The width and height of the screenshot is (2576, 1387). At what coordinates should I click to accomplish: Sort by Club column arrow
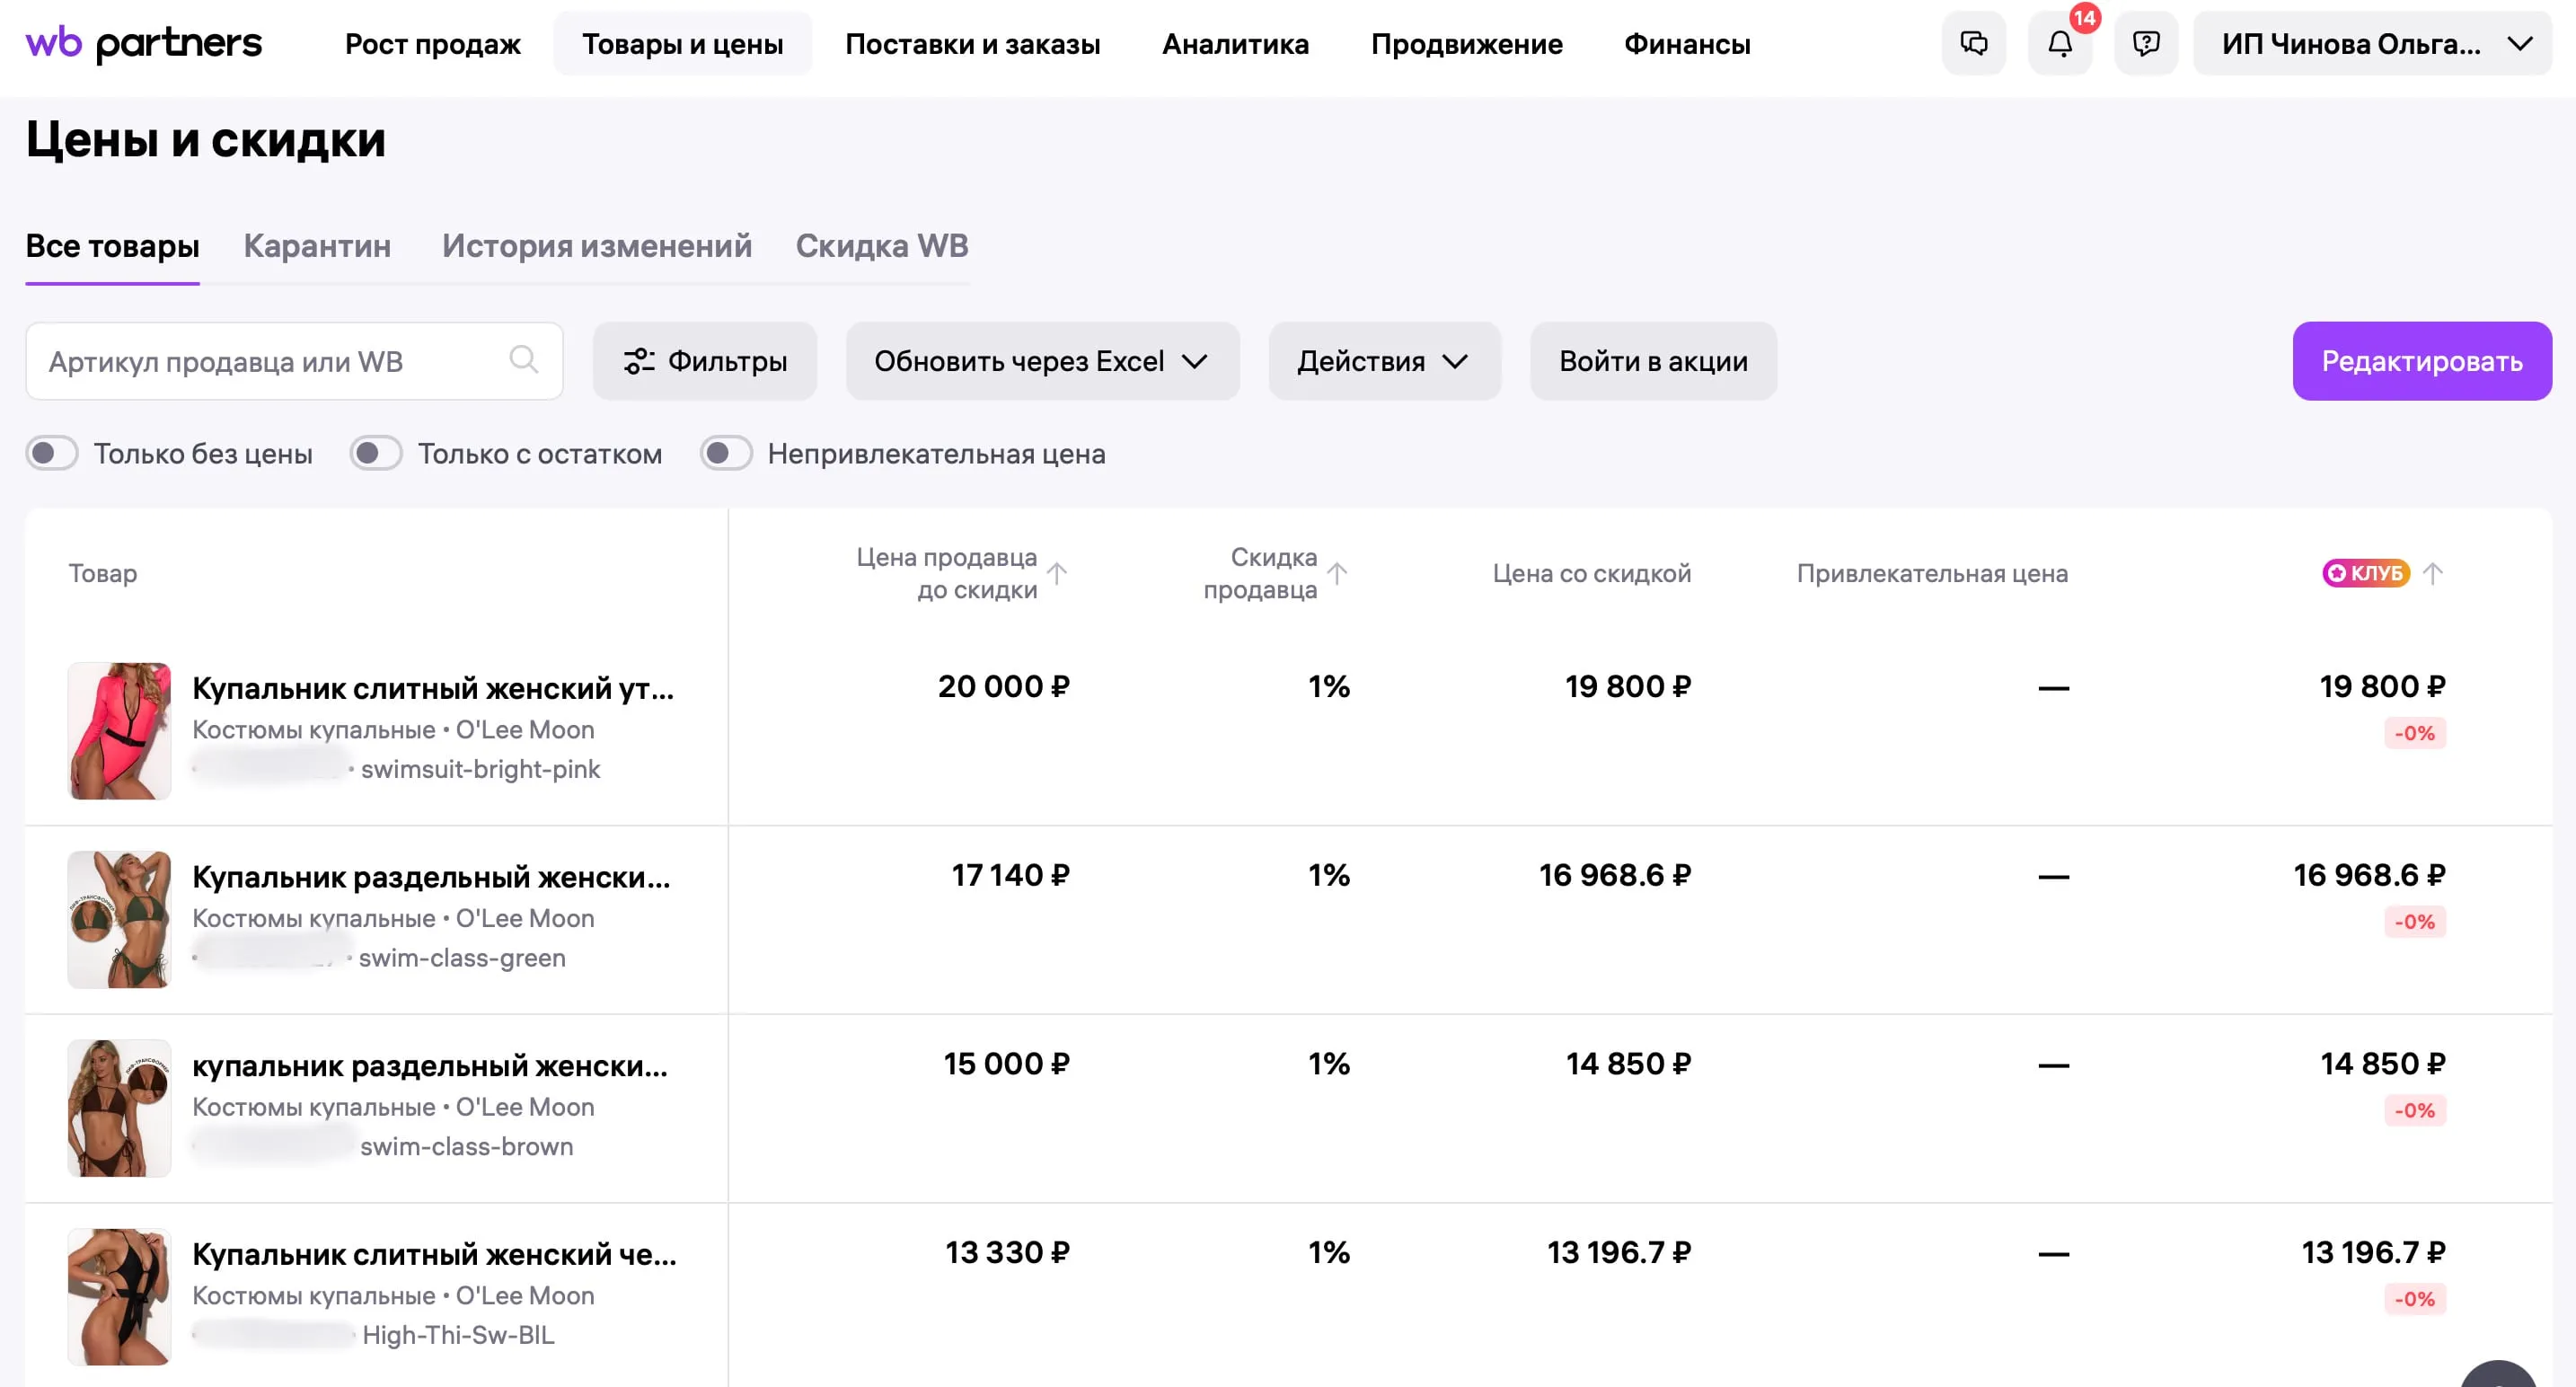pos(2433,573)
